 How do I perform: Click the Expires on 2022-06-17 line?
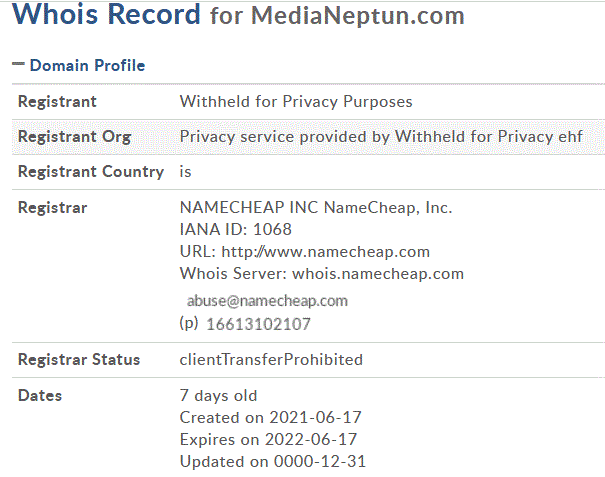tap(268, 440)
